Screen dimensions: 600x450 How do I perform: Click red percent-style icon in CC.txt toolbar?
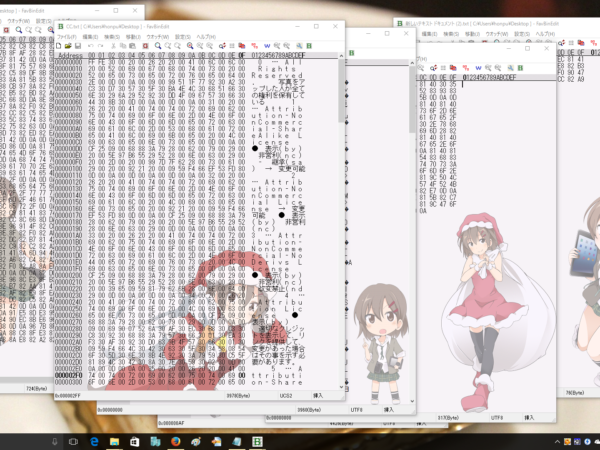(254, 46)
